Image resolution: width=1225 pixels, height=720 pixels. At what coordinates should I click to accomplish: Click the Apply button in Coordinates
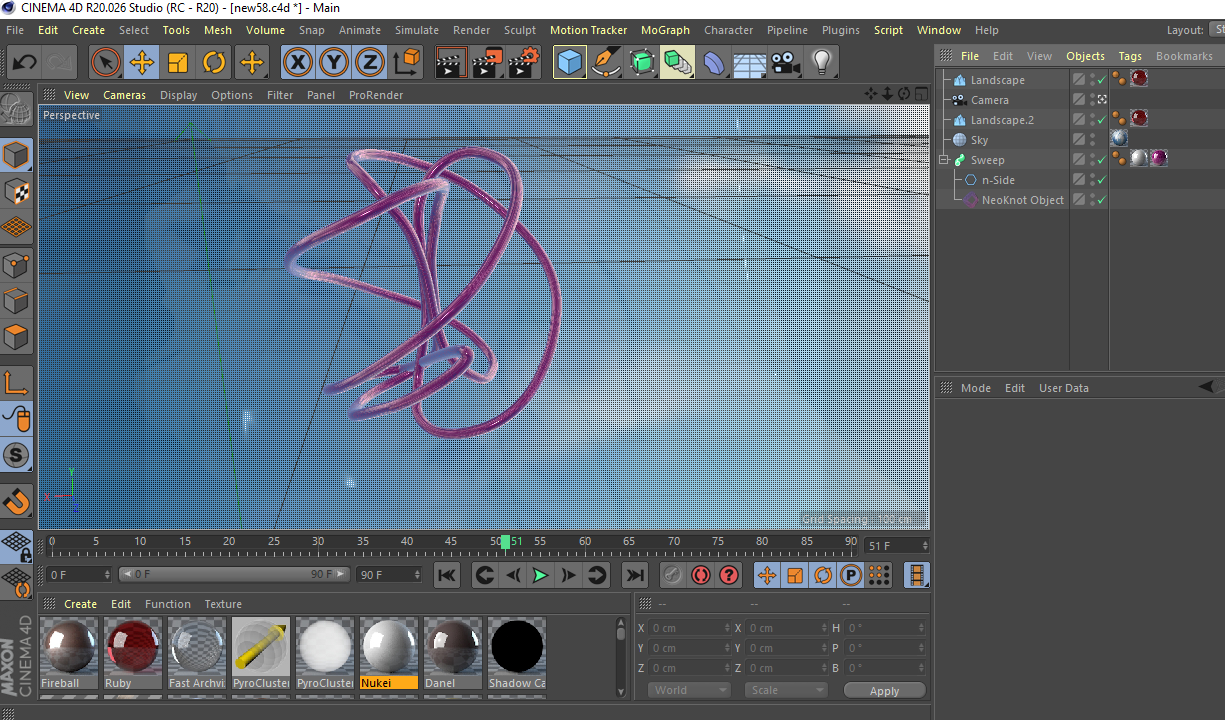click(x=884, y=691)
